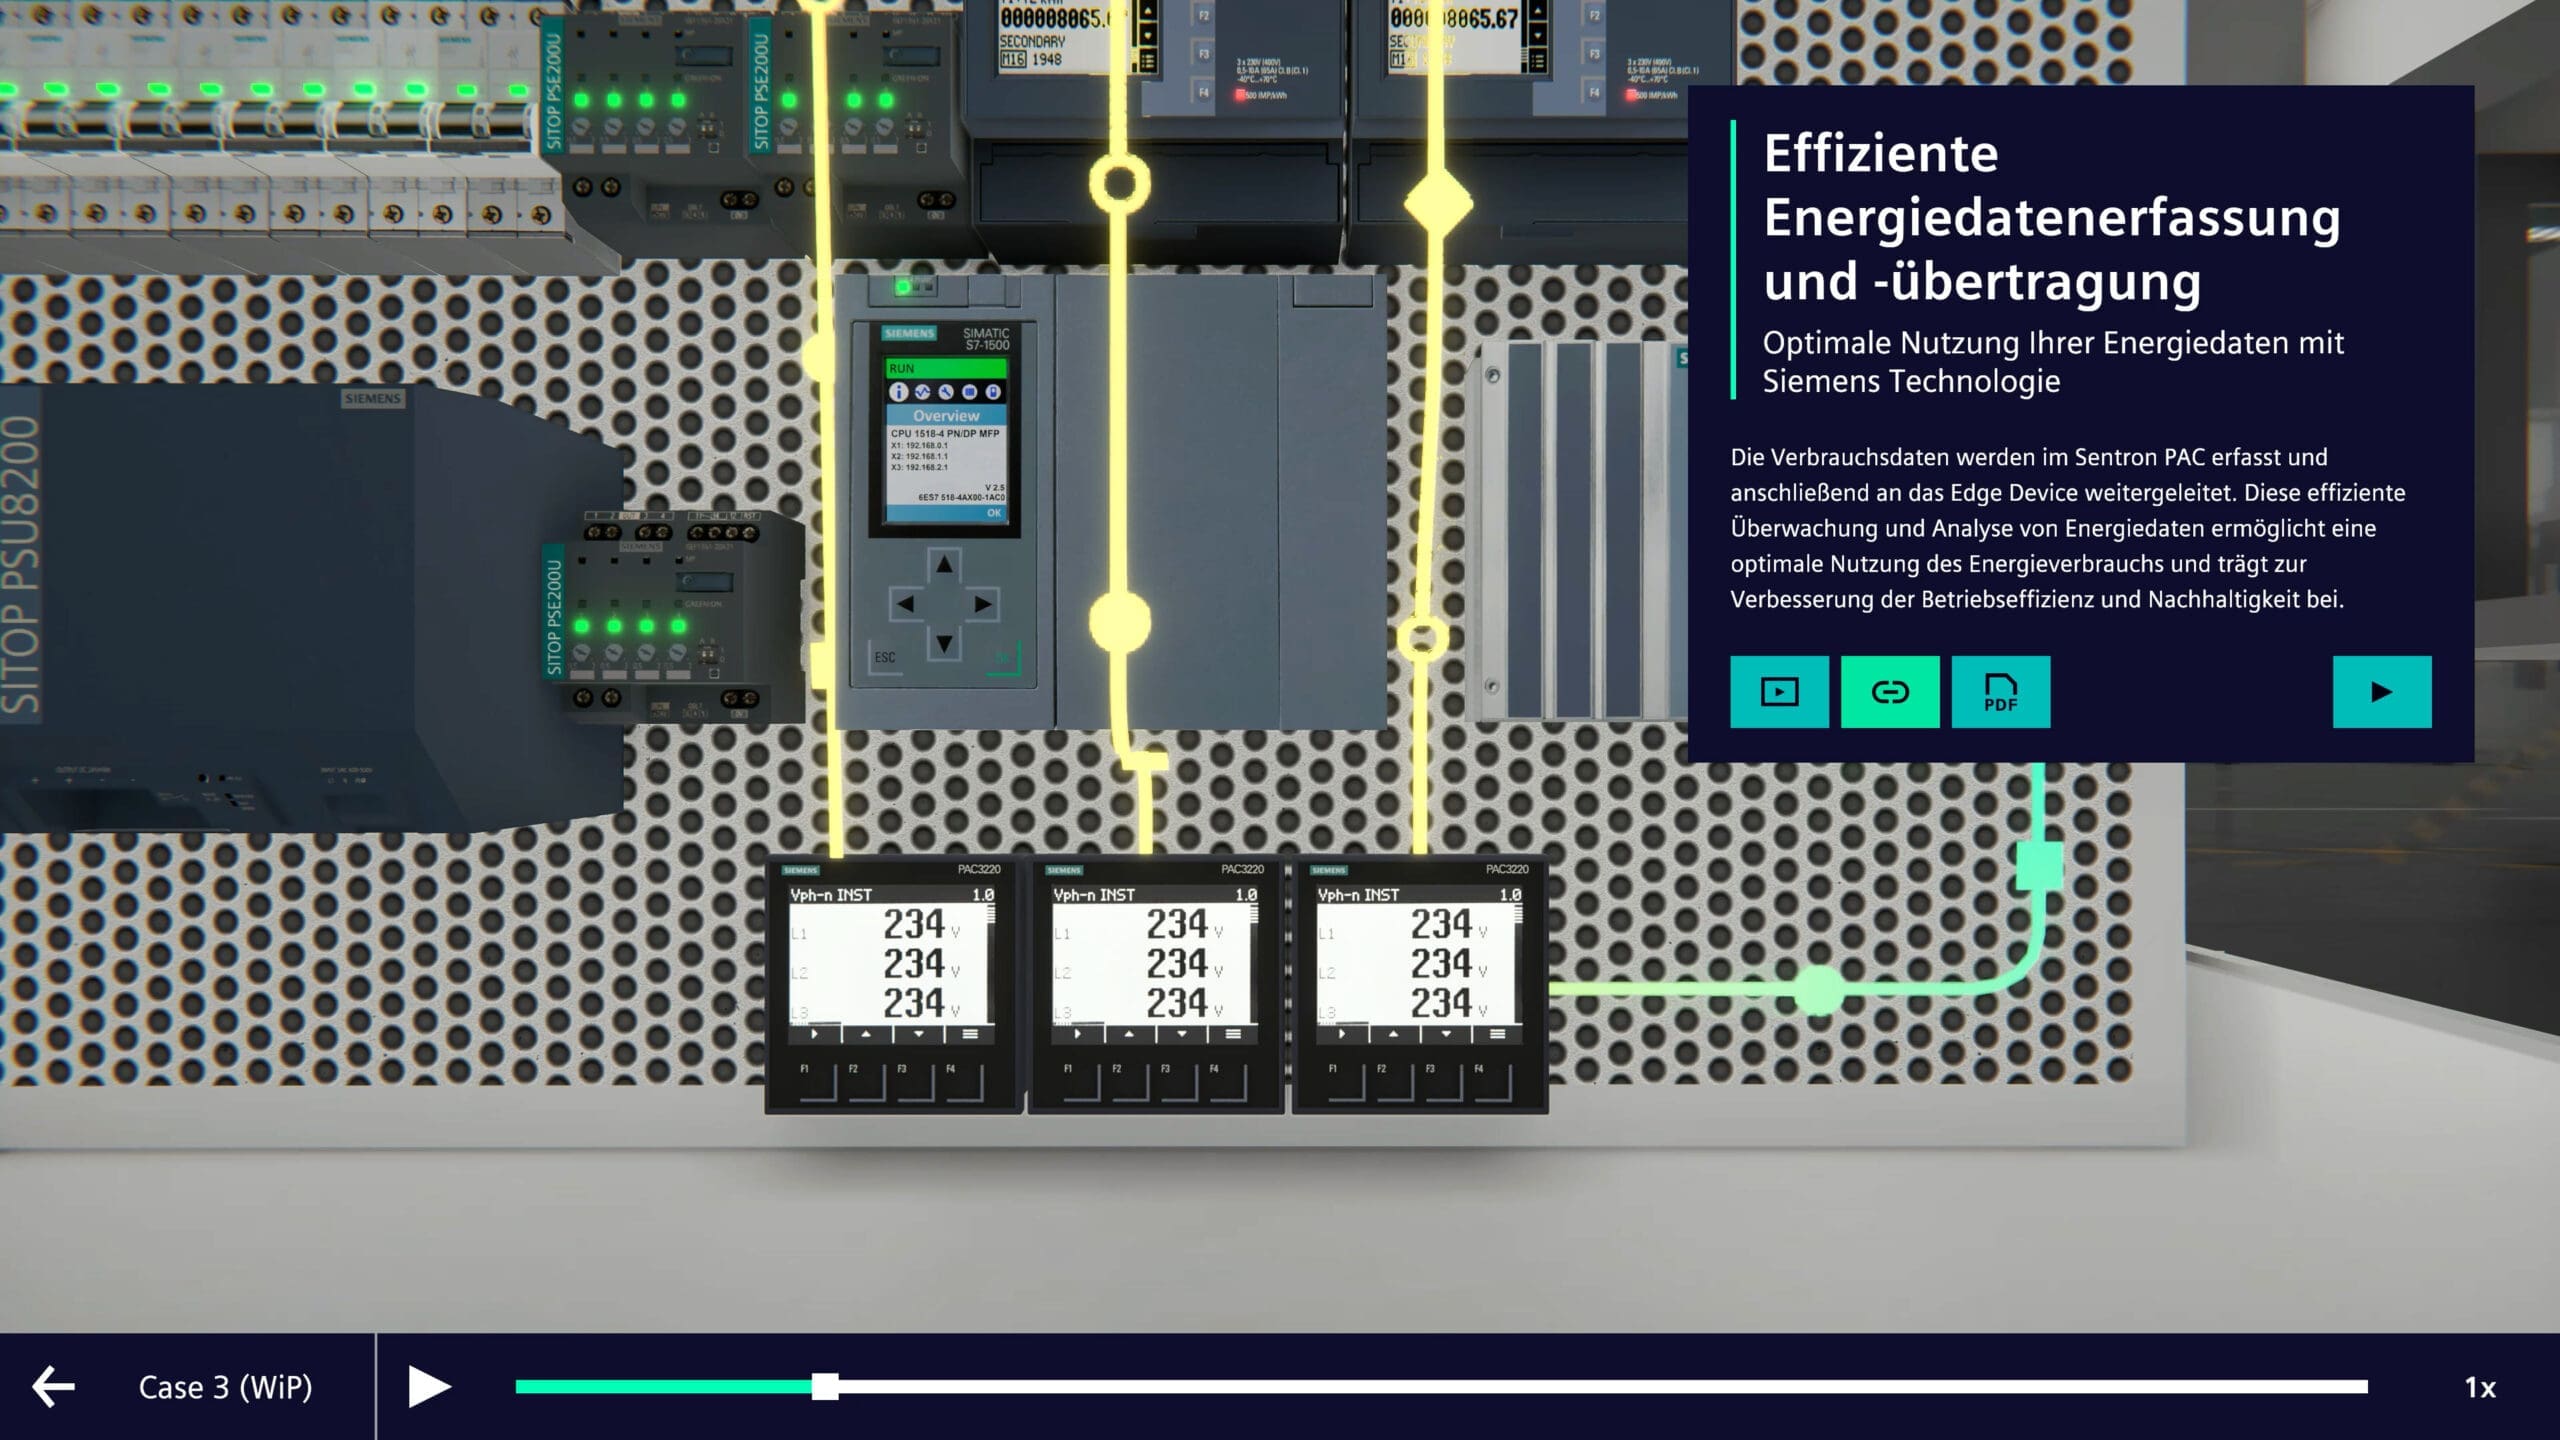This screenshot has width=2560, height=1440.
Task: Click the right arrow on S7-1500 keypad
Action: click(x=983, y=604)
